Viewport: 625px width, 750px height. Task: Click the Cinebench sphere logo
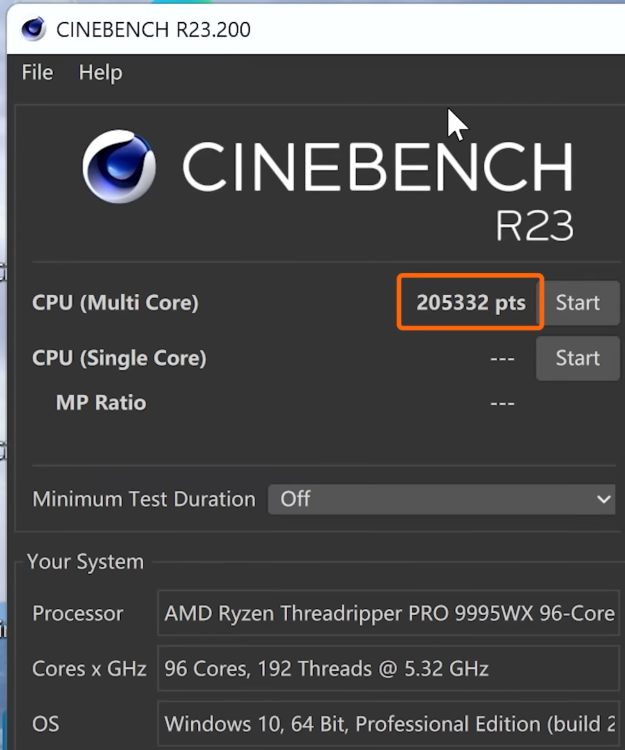[x=119, y=167]
